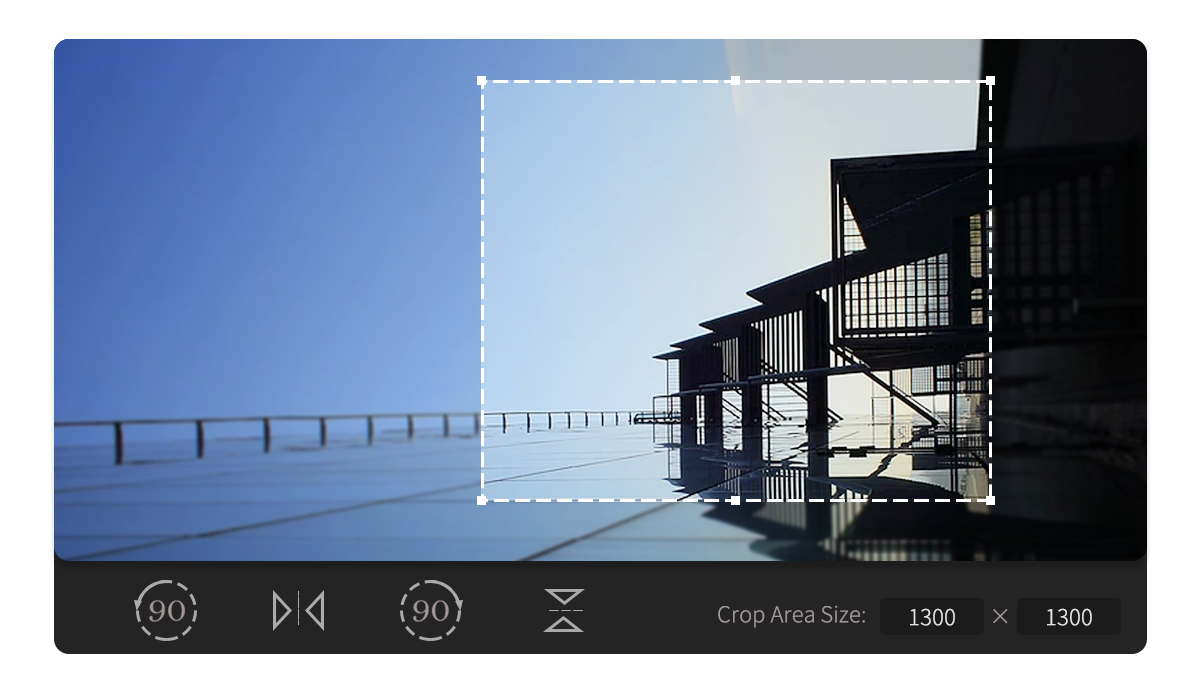Click the top-right crop corner handle
Screen dimensions: 1198x674
pyautogui.click(x=990, y=80)
